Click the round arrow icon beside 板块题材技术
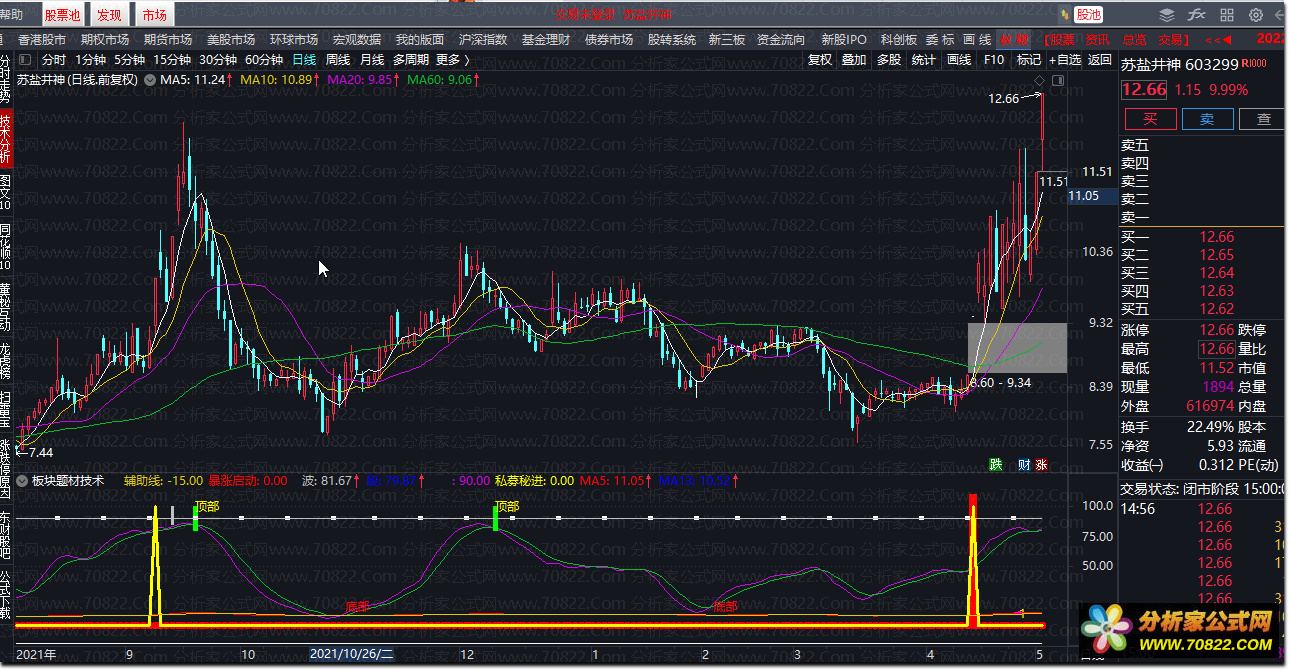 [23, 480]
